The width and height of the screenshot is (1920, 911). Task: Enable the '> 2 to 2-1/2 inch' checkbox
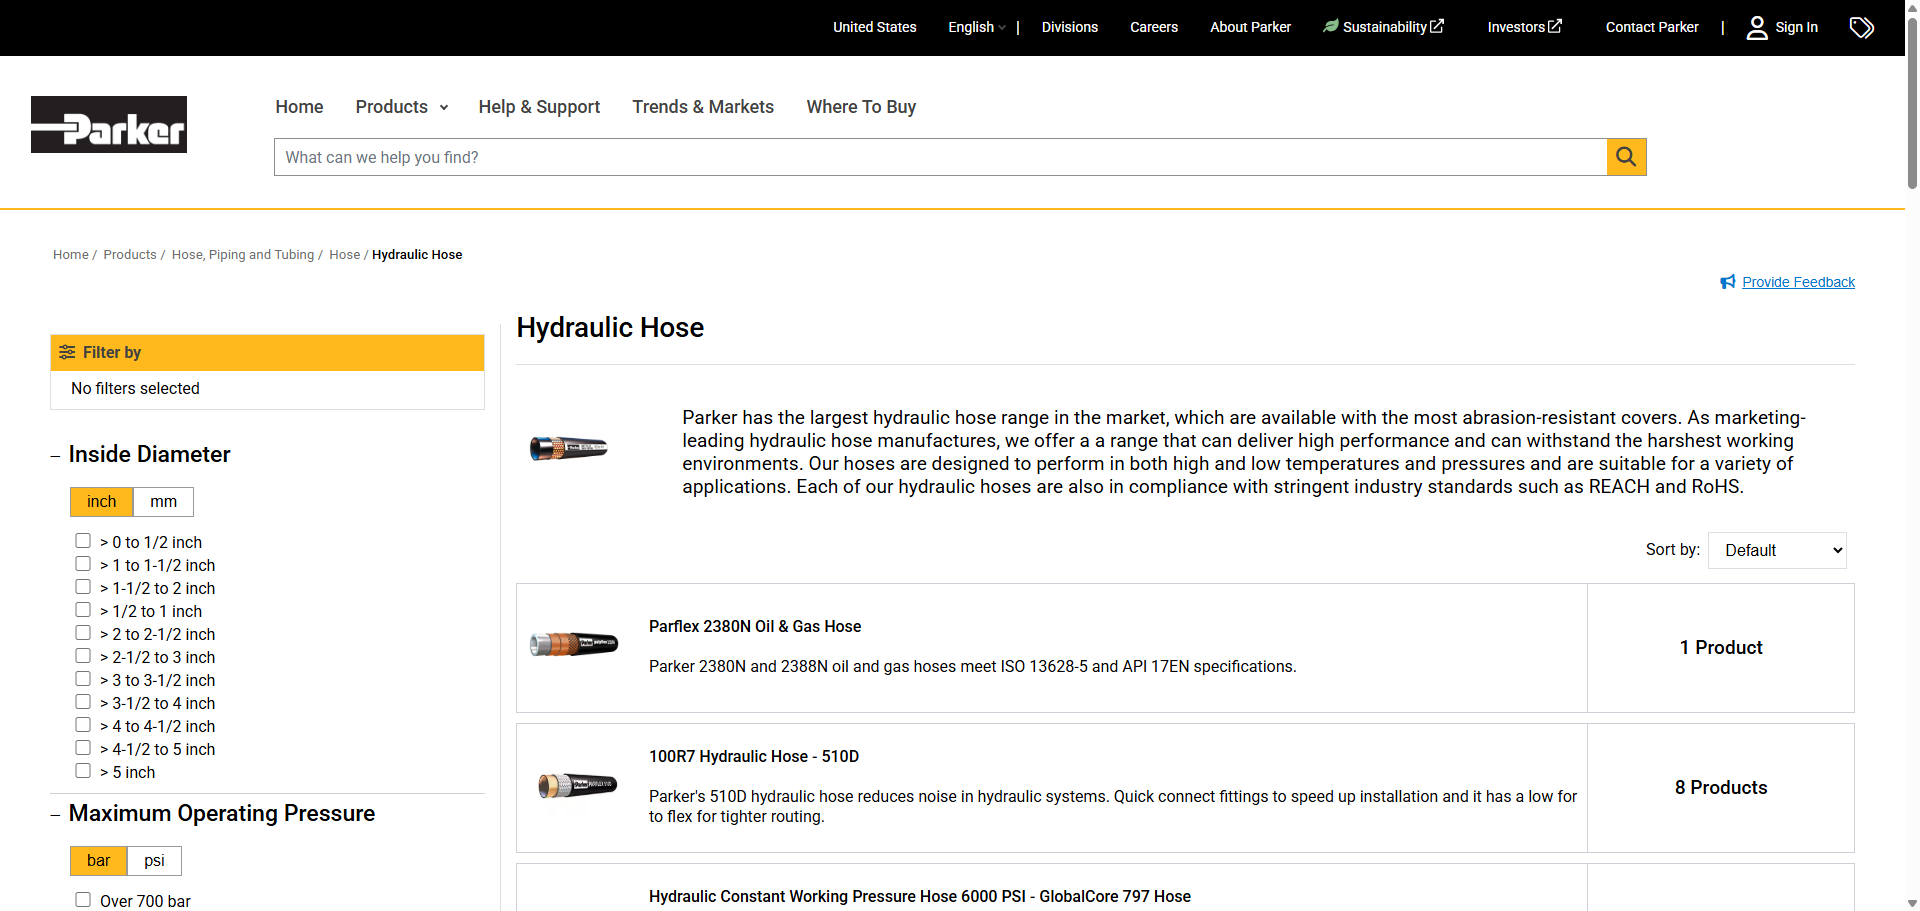[83, 633]
